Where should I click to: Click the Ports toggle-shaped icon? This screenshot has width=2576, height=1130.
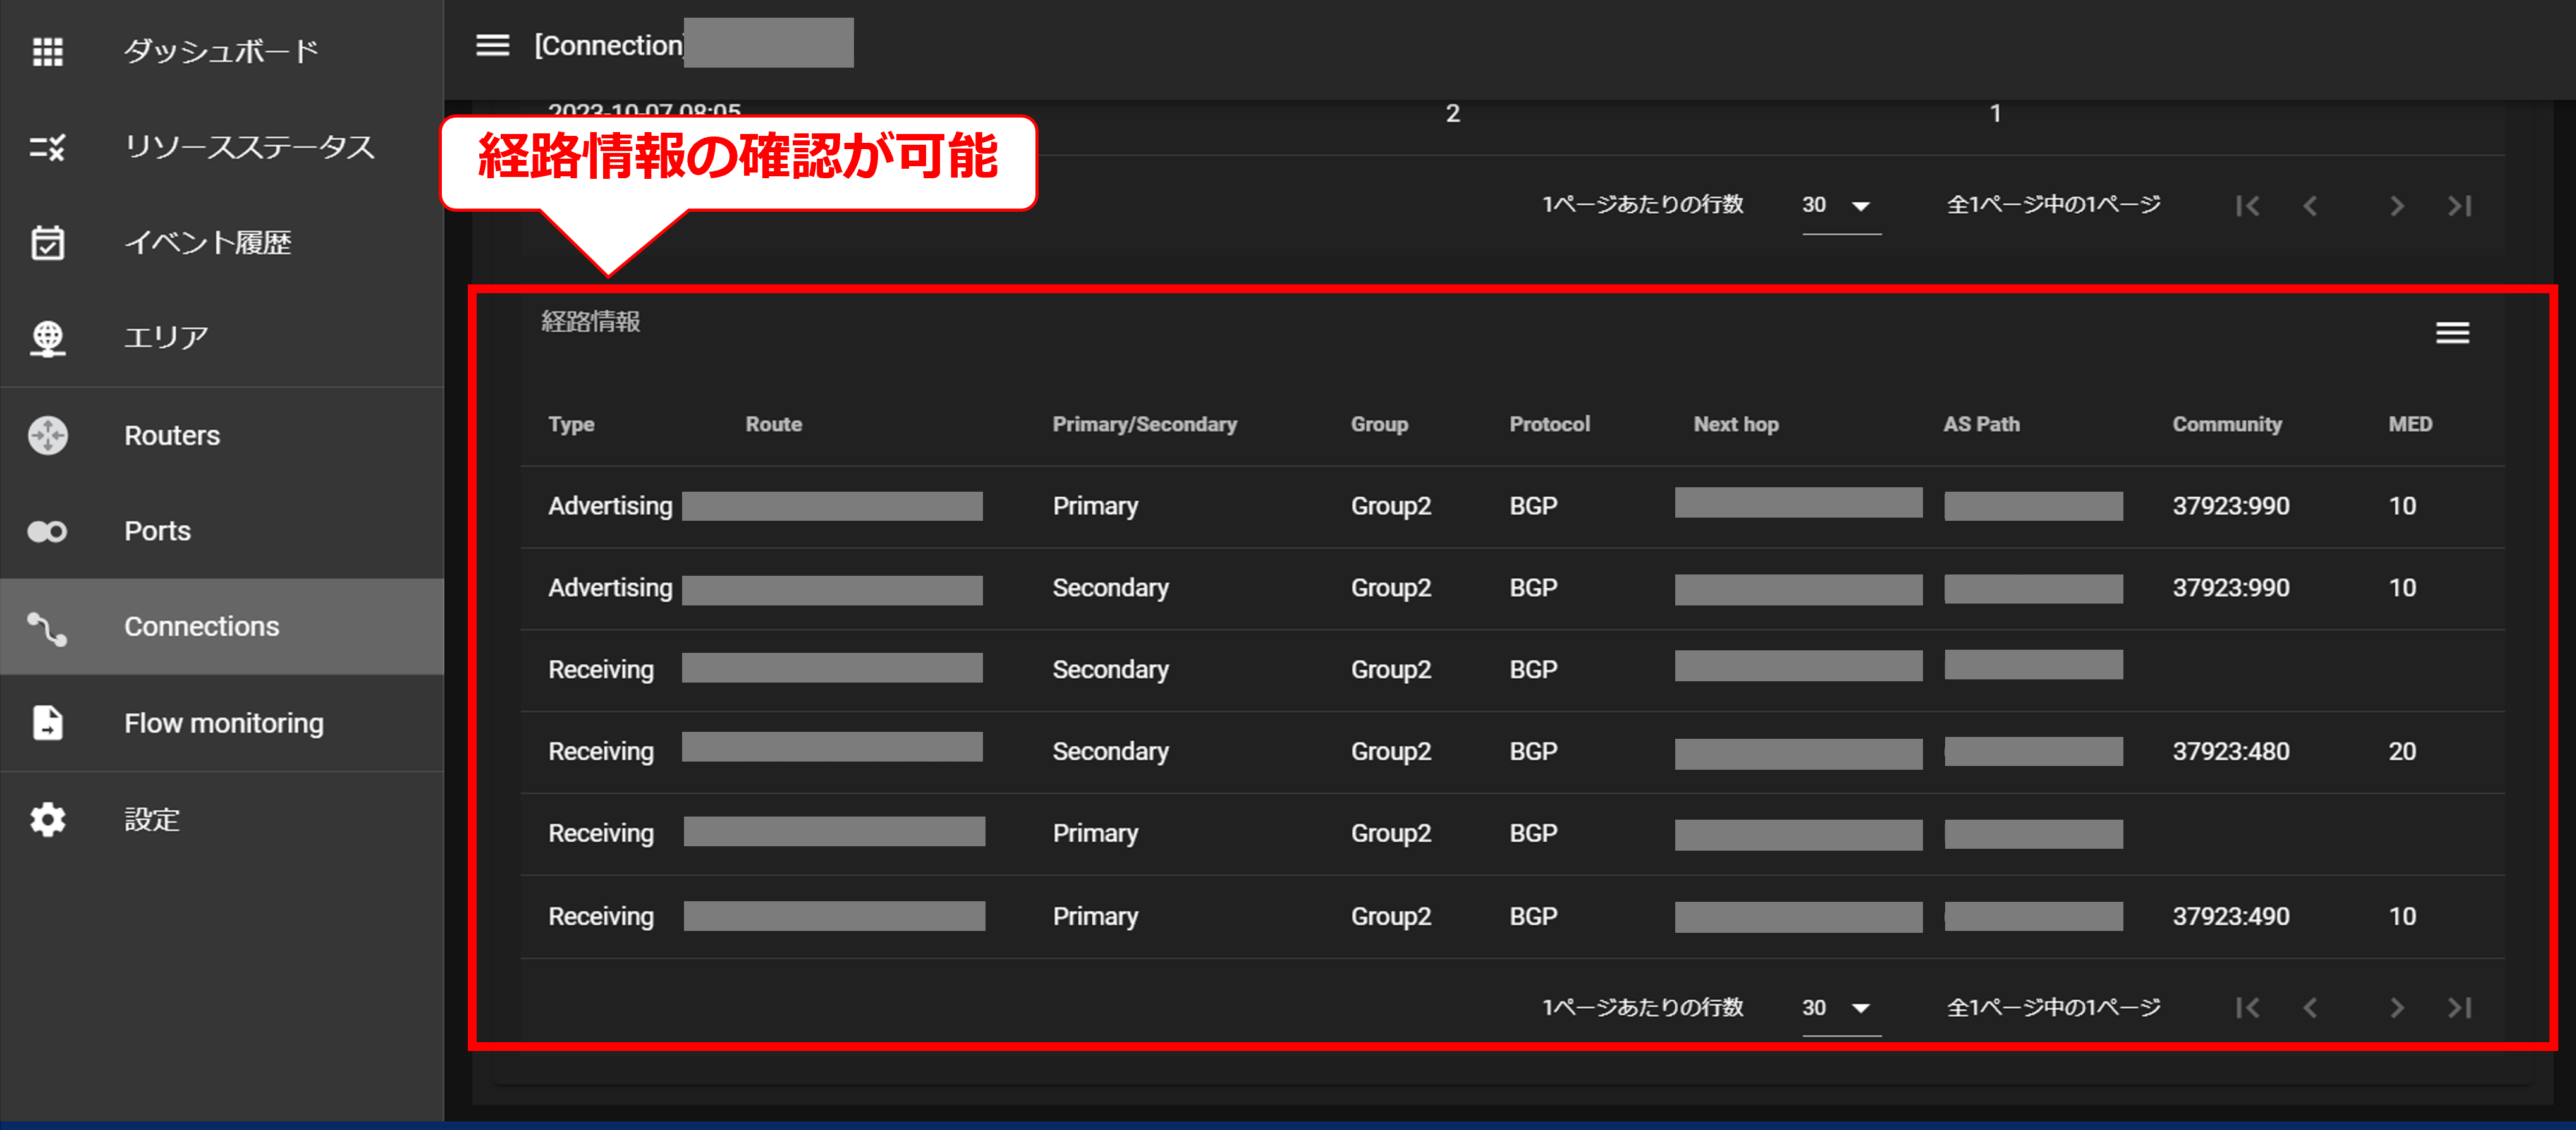(x=47, y=531)
